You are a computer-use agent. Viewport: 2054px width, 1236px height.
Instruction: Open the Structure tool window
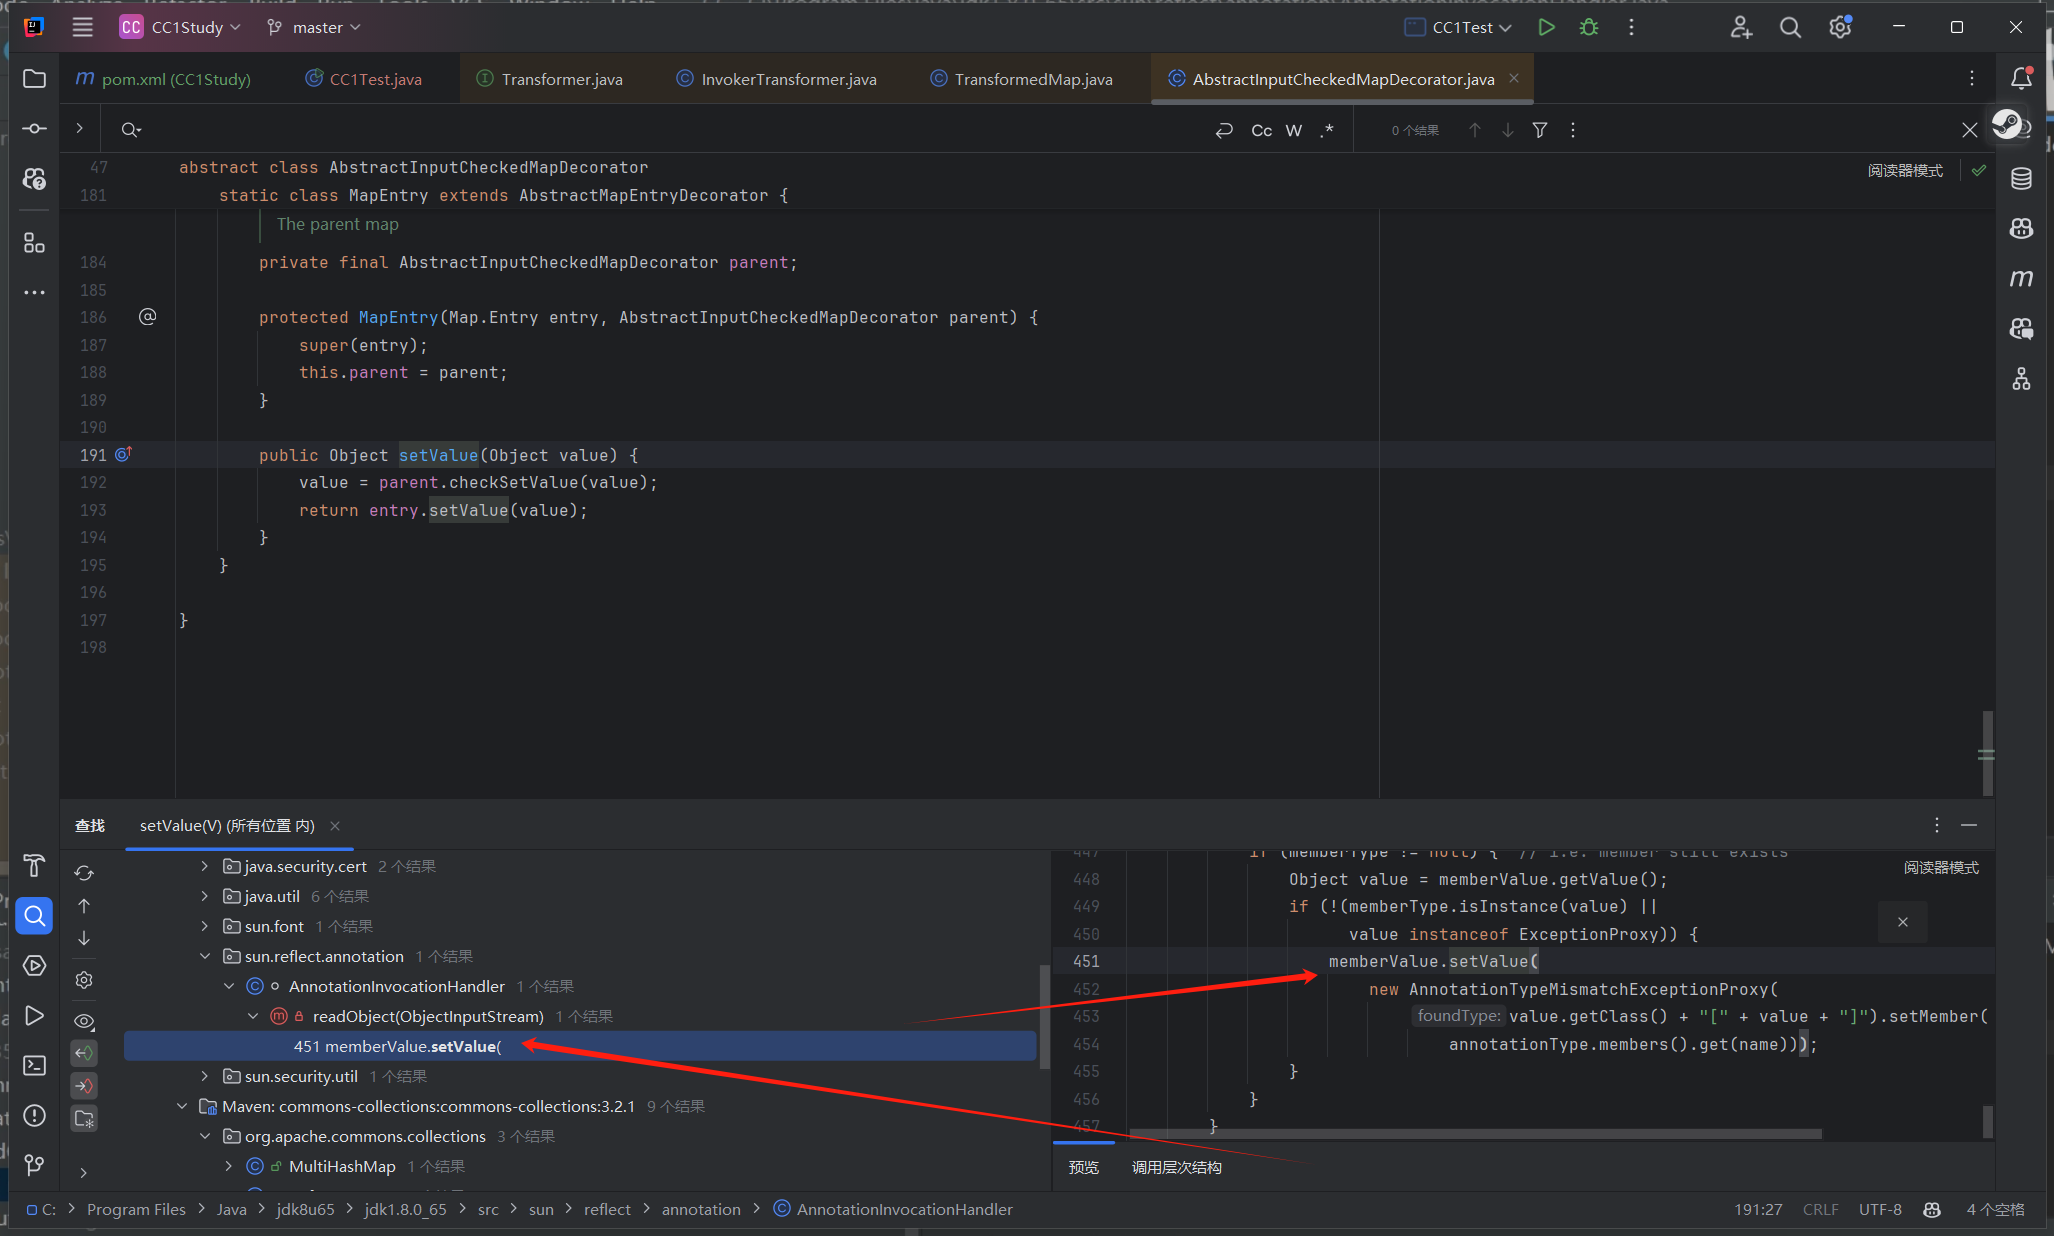click(x=34, y=243)
